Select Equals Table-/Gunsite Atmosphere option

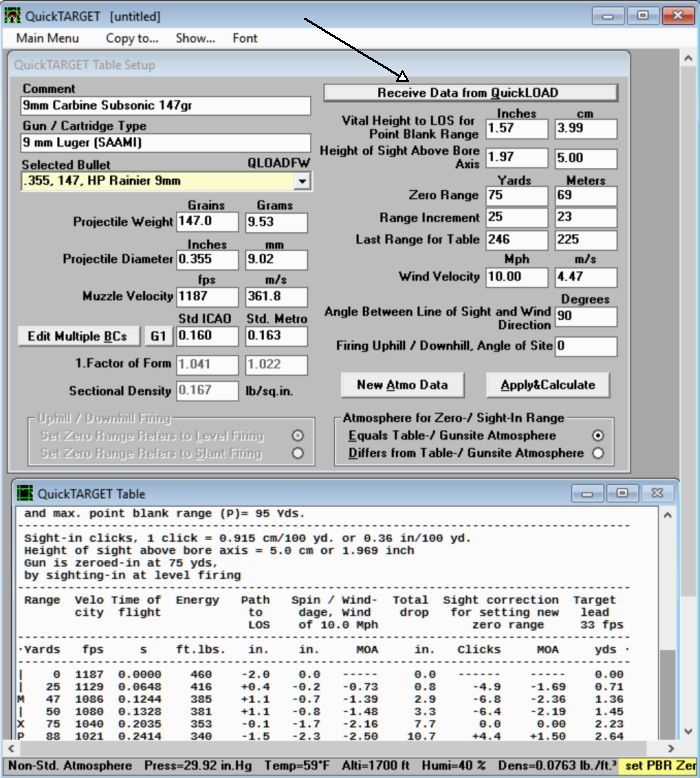pos(598,436)
